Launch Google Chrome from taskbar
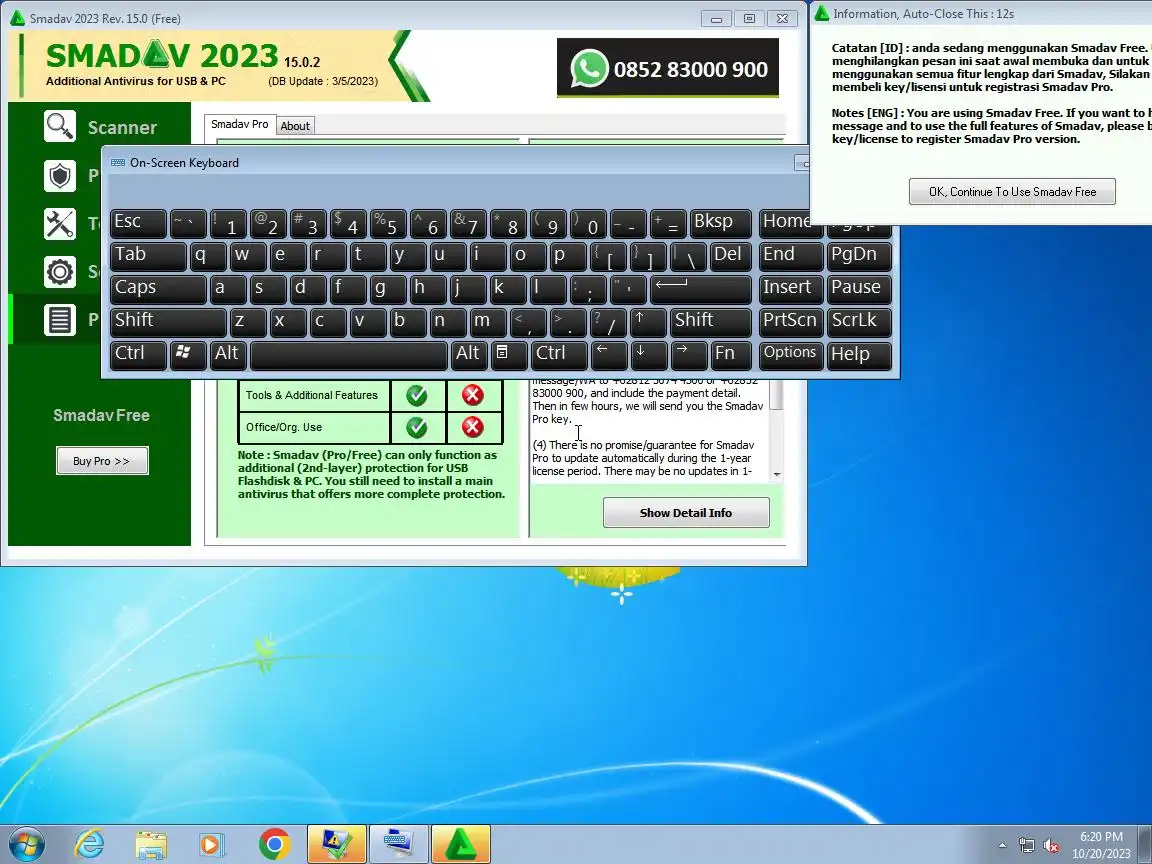1152x864 pixels. (274, 844)
